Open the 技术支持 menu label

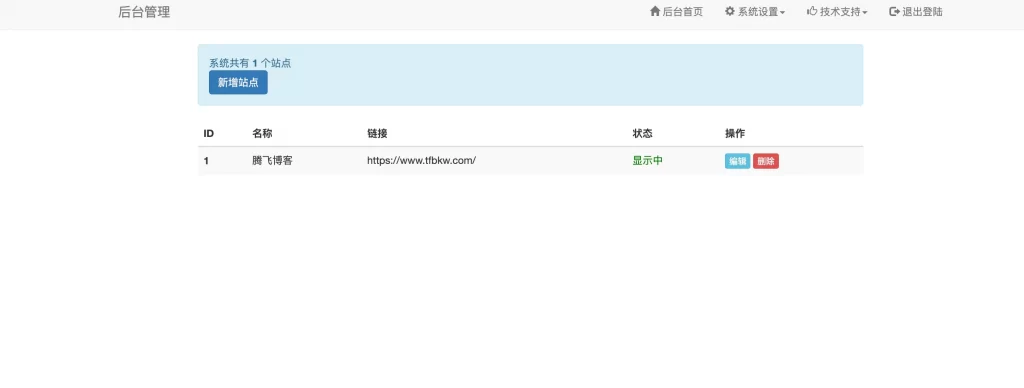(x=840, y=12)
